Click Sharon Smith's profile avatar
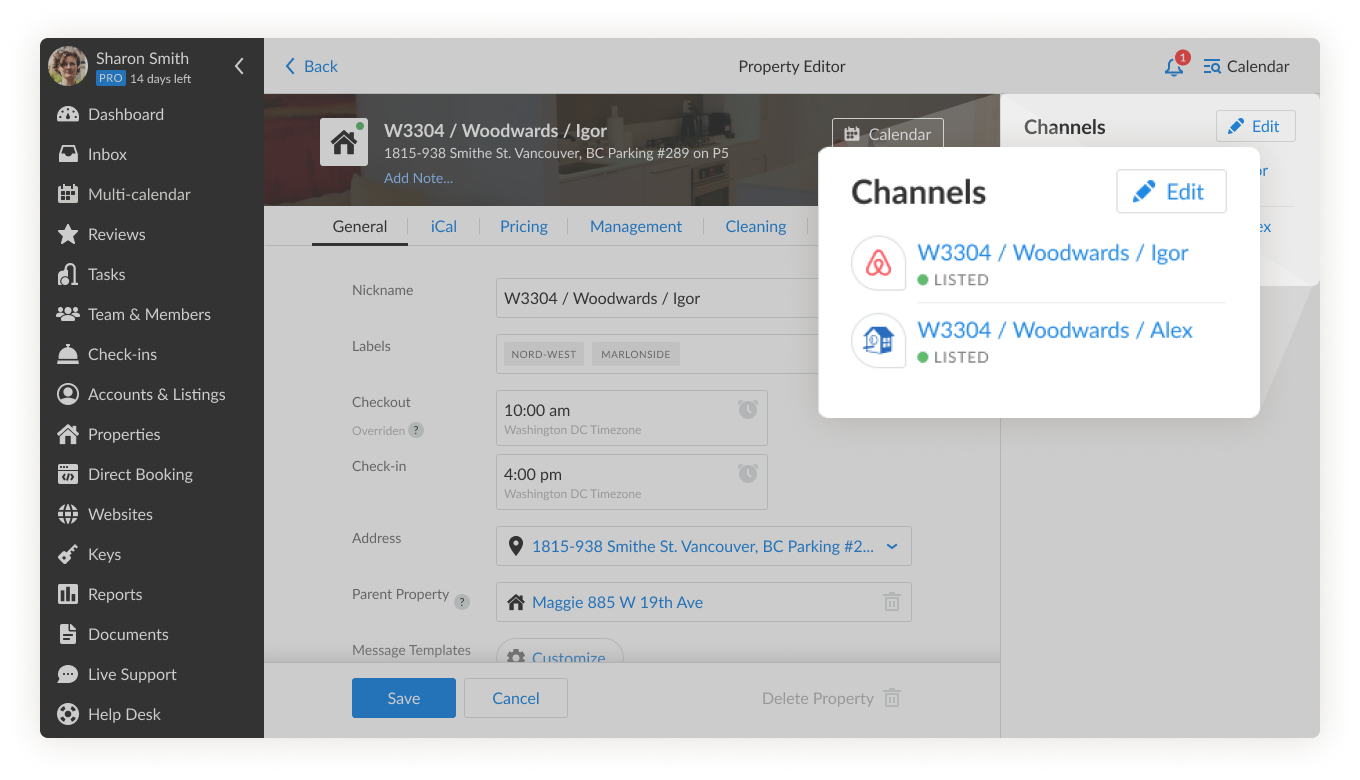 point(68,66)
